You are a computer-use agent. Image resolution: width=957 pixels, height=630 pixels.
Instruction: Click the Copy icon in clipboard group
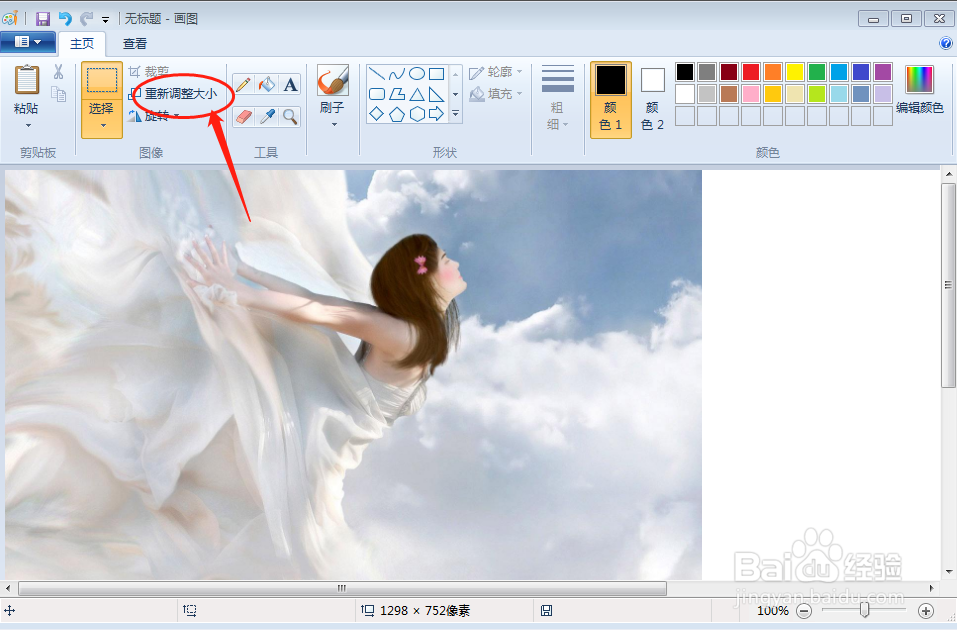(59, 94)
